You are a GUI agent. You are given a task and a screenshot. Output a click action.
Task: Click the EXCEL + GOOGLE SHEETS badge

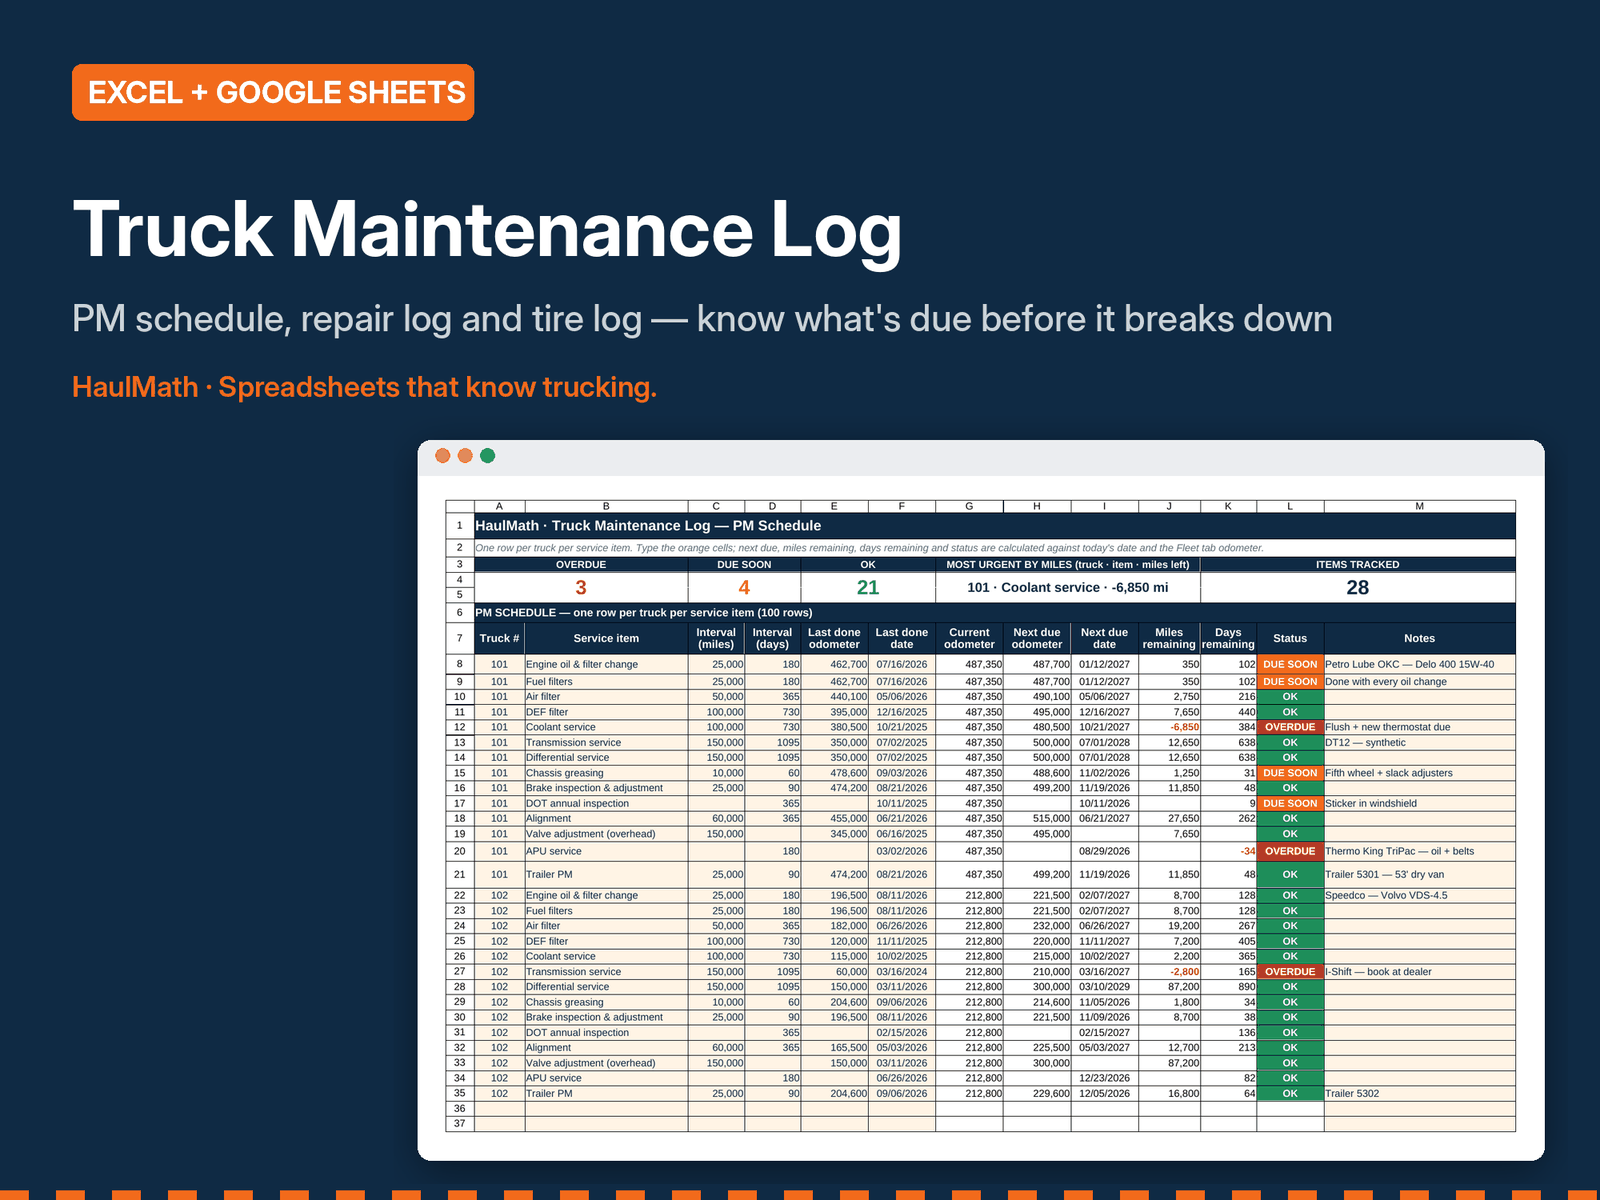(273, 92)
